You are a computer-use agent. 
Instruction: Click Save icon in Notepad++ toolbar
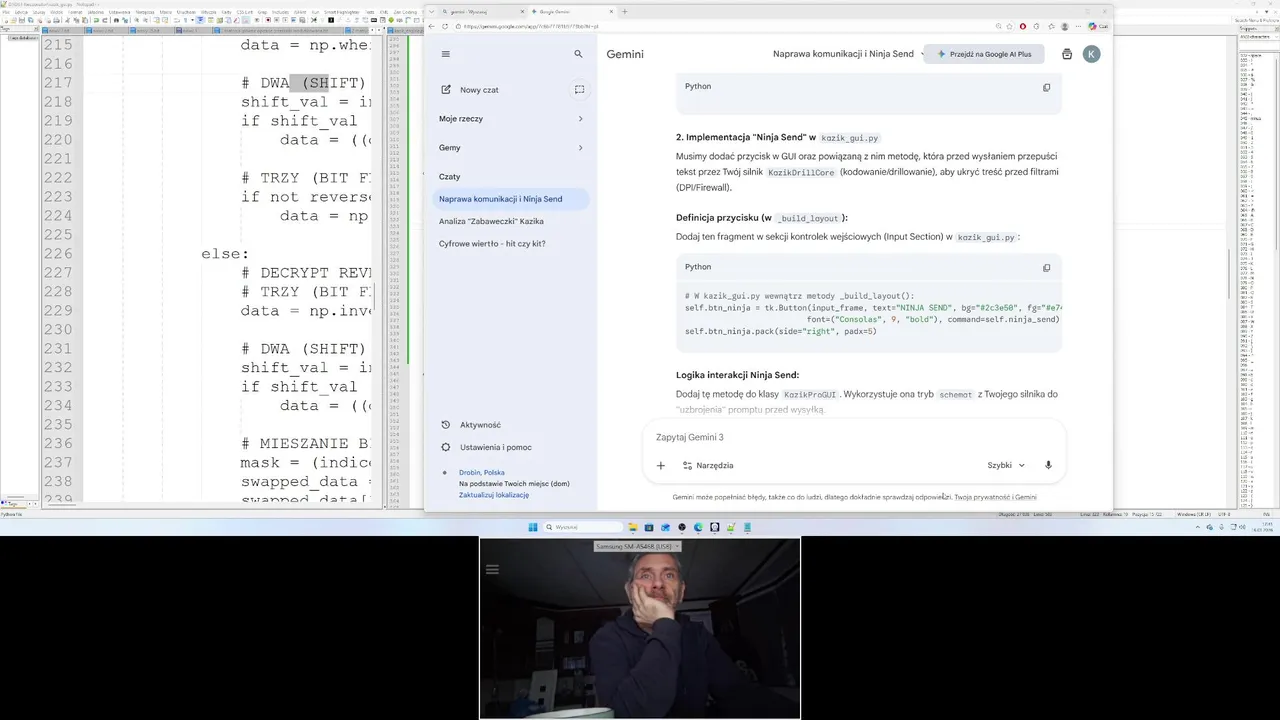pyautogui.click(x=22, y=20)
